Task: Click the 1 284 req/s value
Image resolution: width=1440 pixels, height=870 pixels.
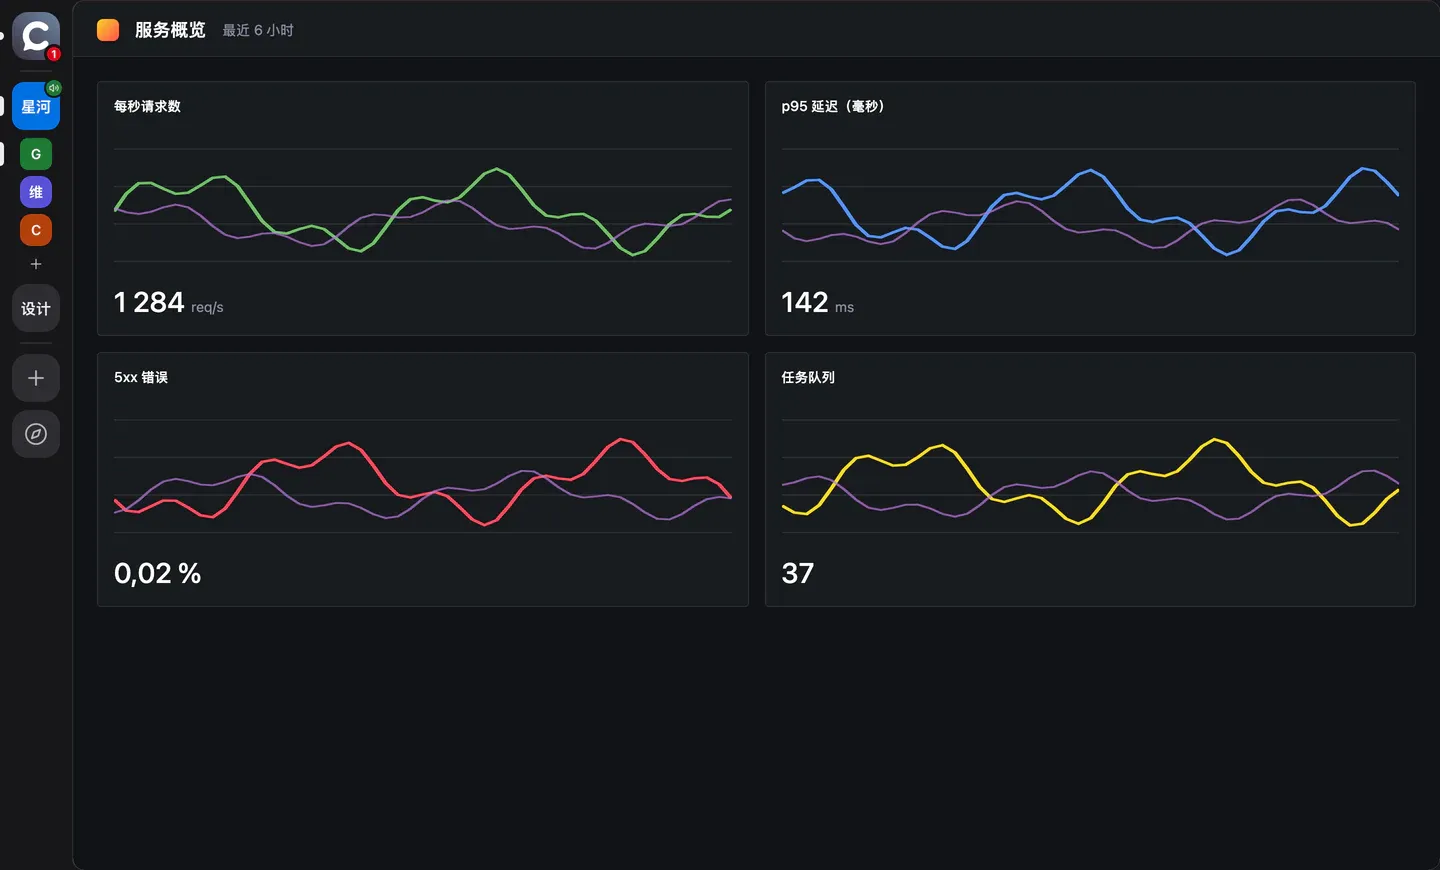Action: [x=168, y=302]
